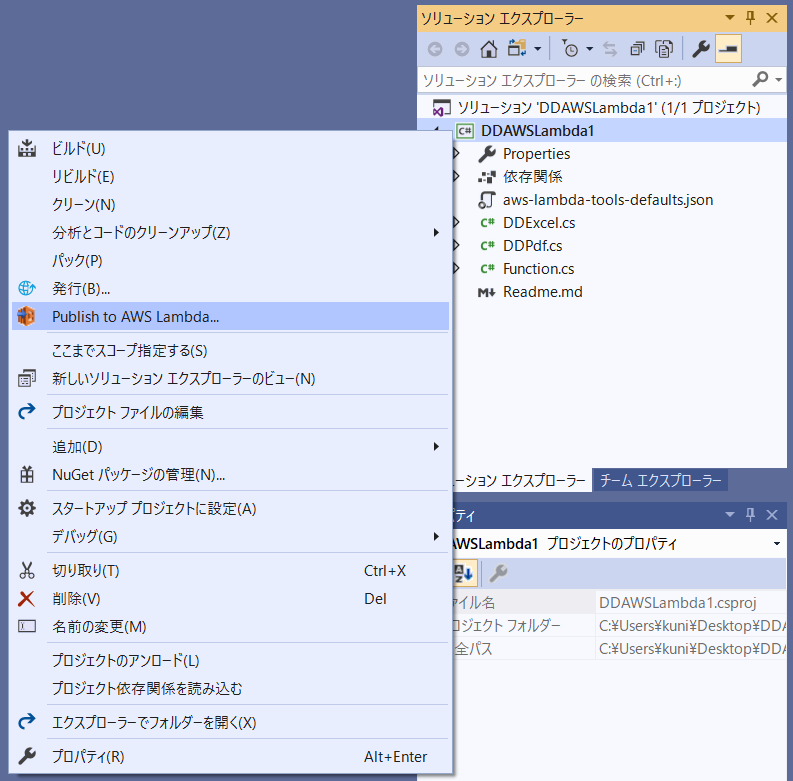Choose 名前の変更(M) from context menu
Image resolution: width=793 pixels, height=781 pixels.
coord(230,626)
